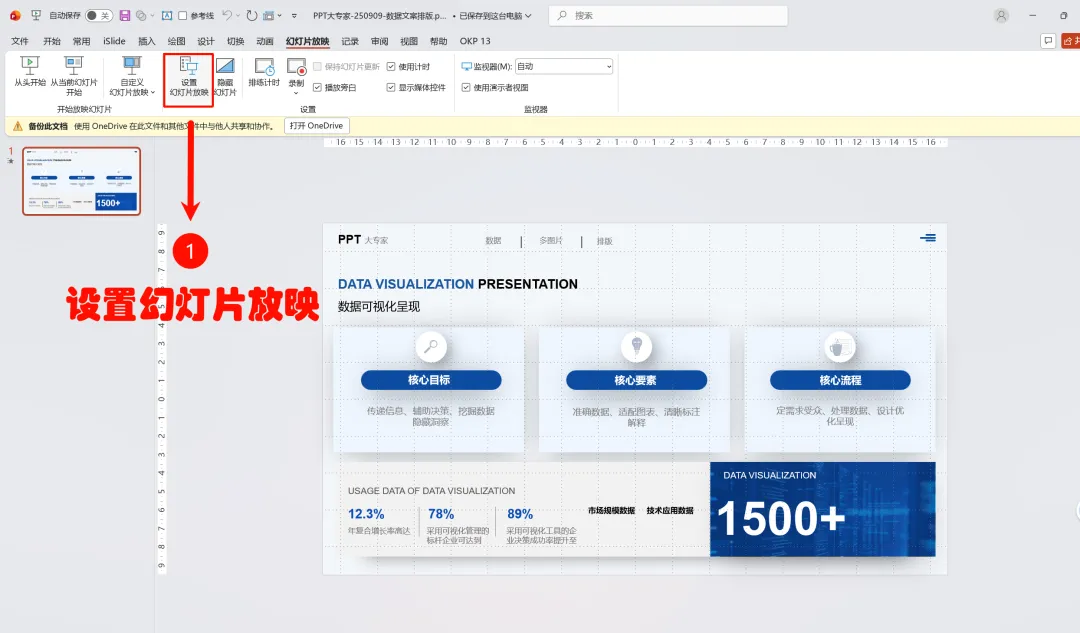
Task: Toggle 保持幻灯片更新 checkbox
Action: tap(318, 67)
